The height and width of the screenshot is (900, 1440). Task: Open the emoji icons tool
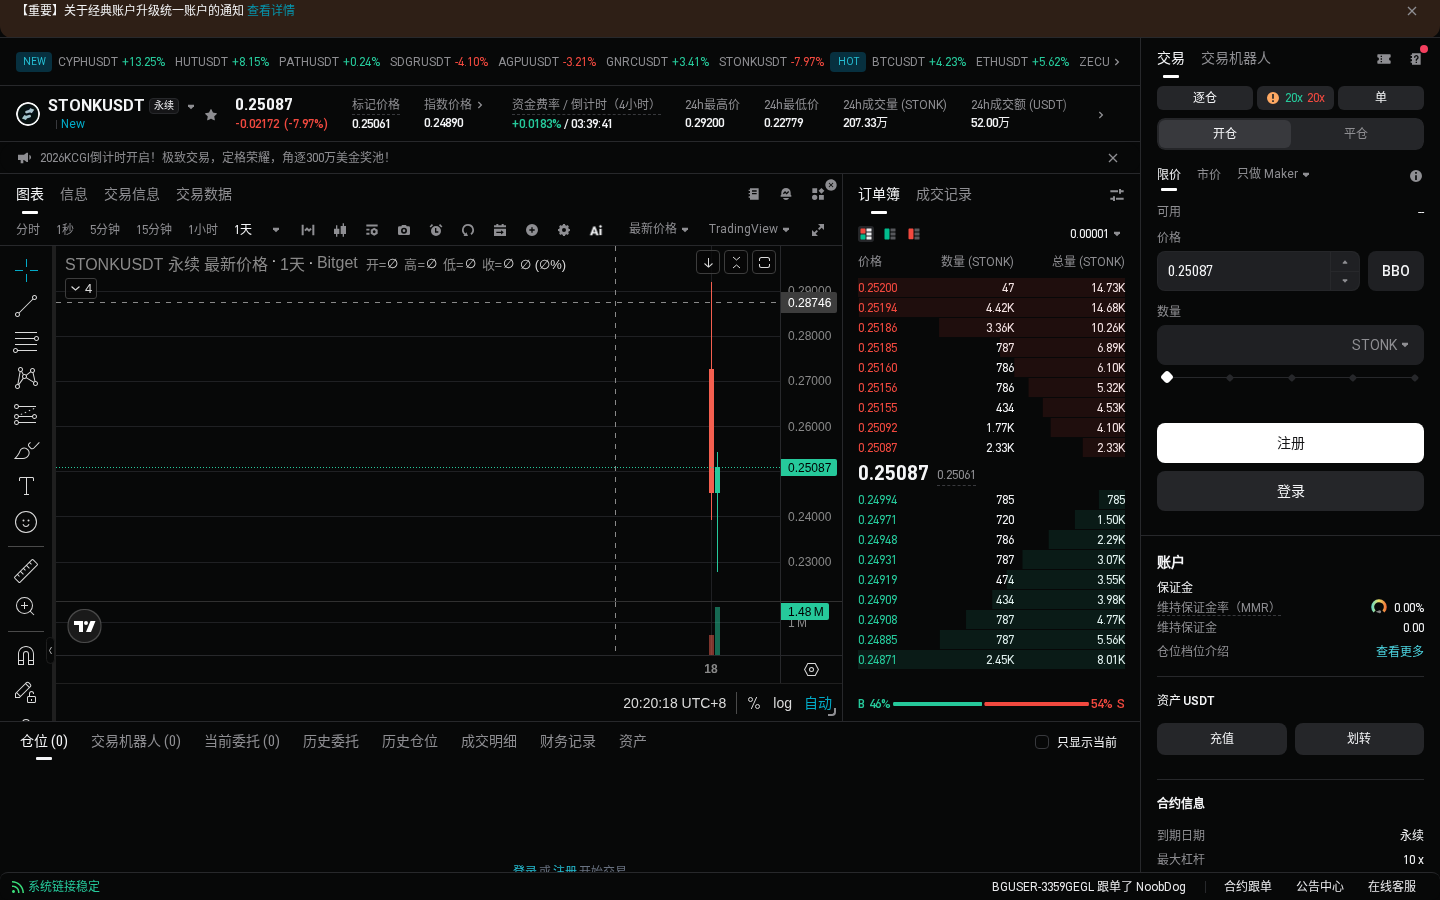point(26,522)
